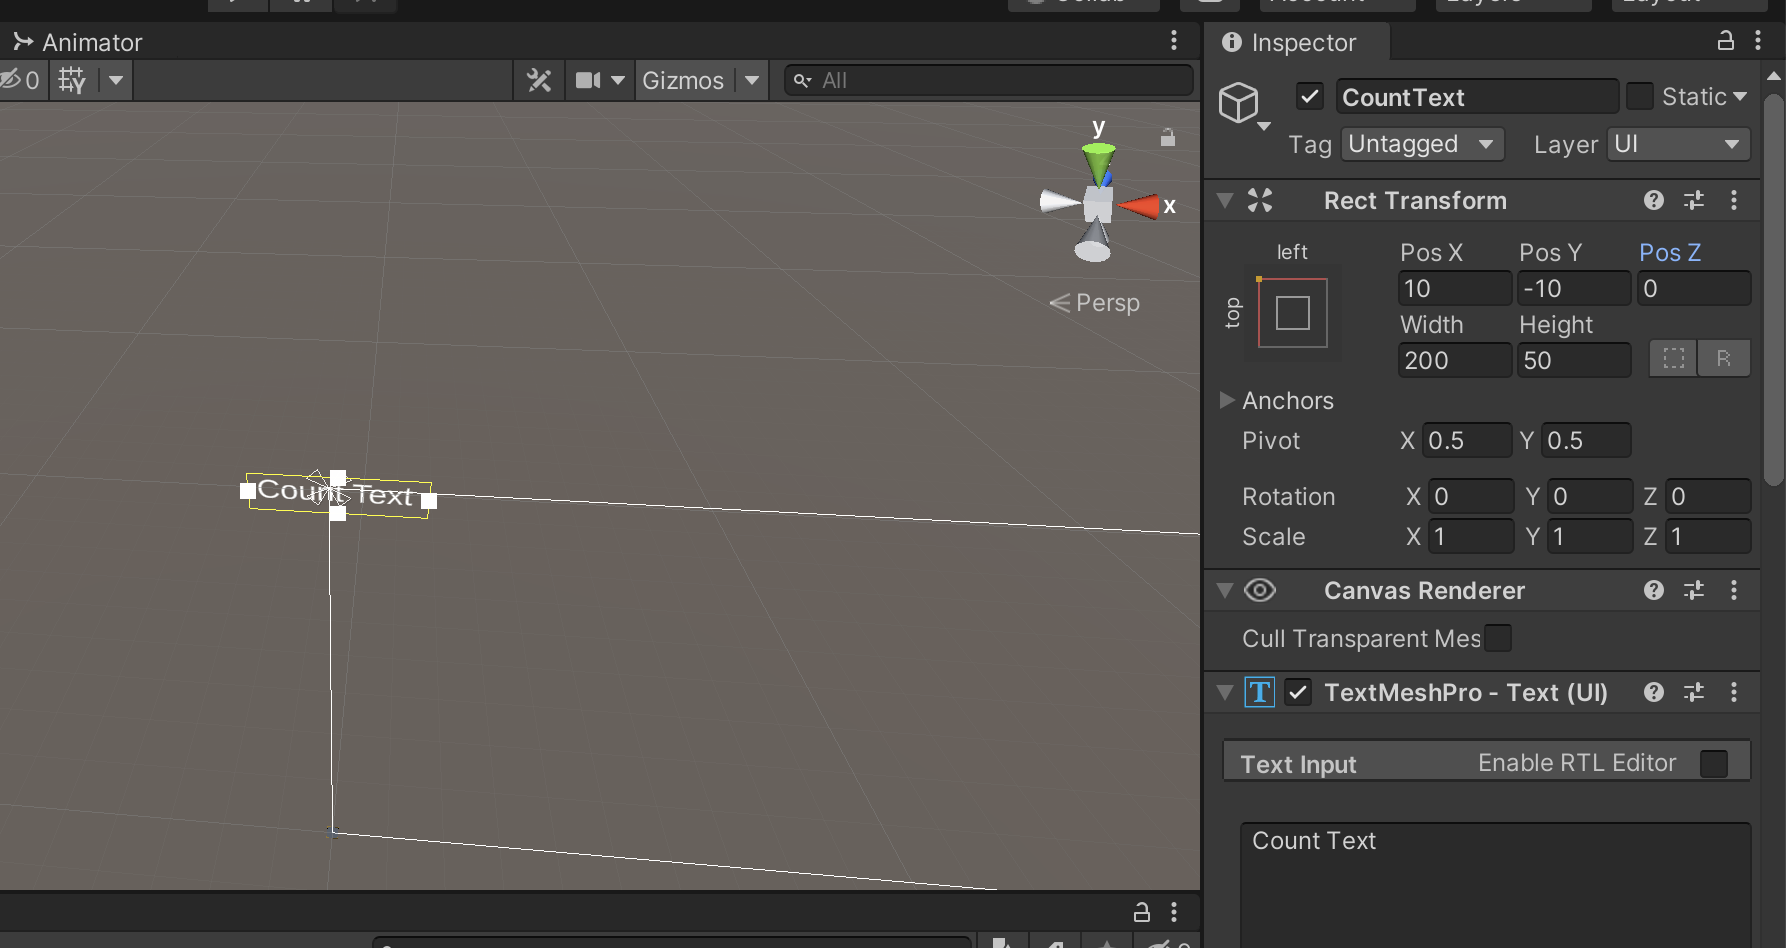The height and width of the screenshot is (948, 1786).
Task: Click the gray bottom gizmo cone
Action: (1093, 242)
